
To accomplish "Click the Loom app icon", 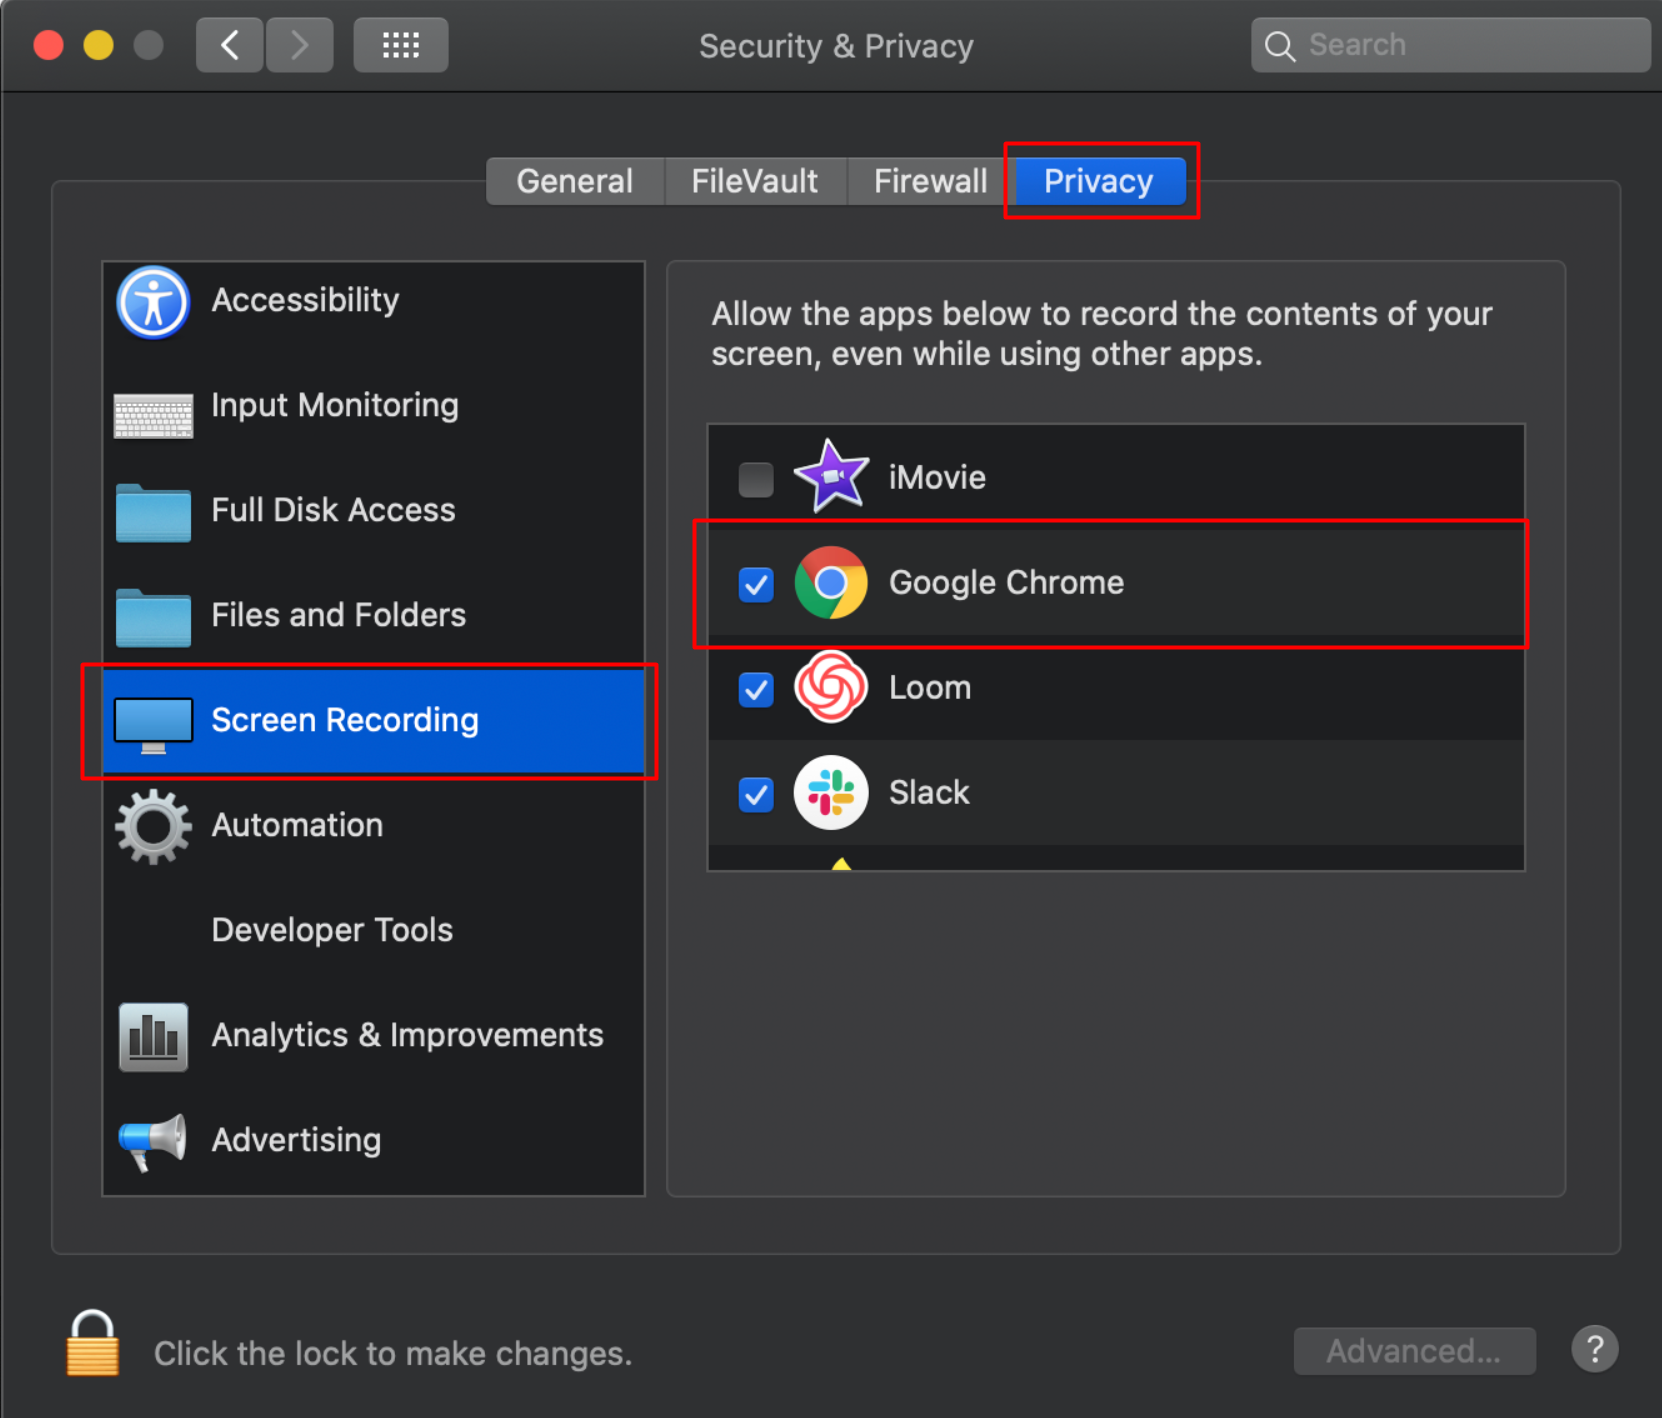I will pyautogui.click(x=831, y=687).
